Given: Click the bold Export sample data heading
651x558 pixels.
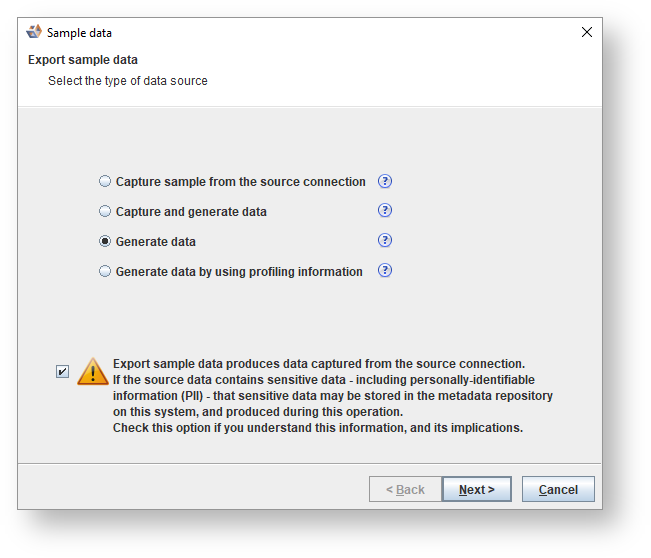Looking at the screenshot, I should tap(83, 60).
